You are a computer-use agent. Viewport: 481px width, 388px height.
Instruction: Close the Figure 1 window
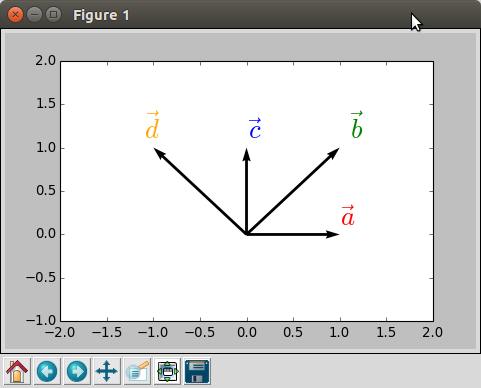coord(15,15)
